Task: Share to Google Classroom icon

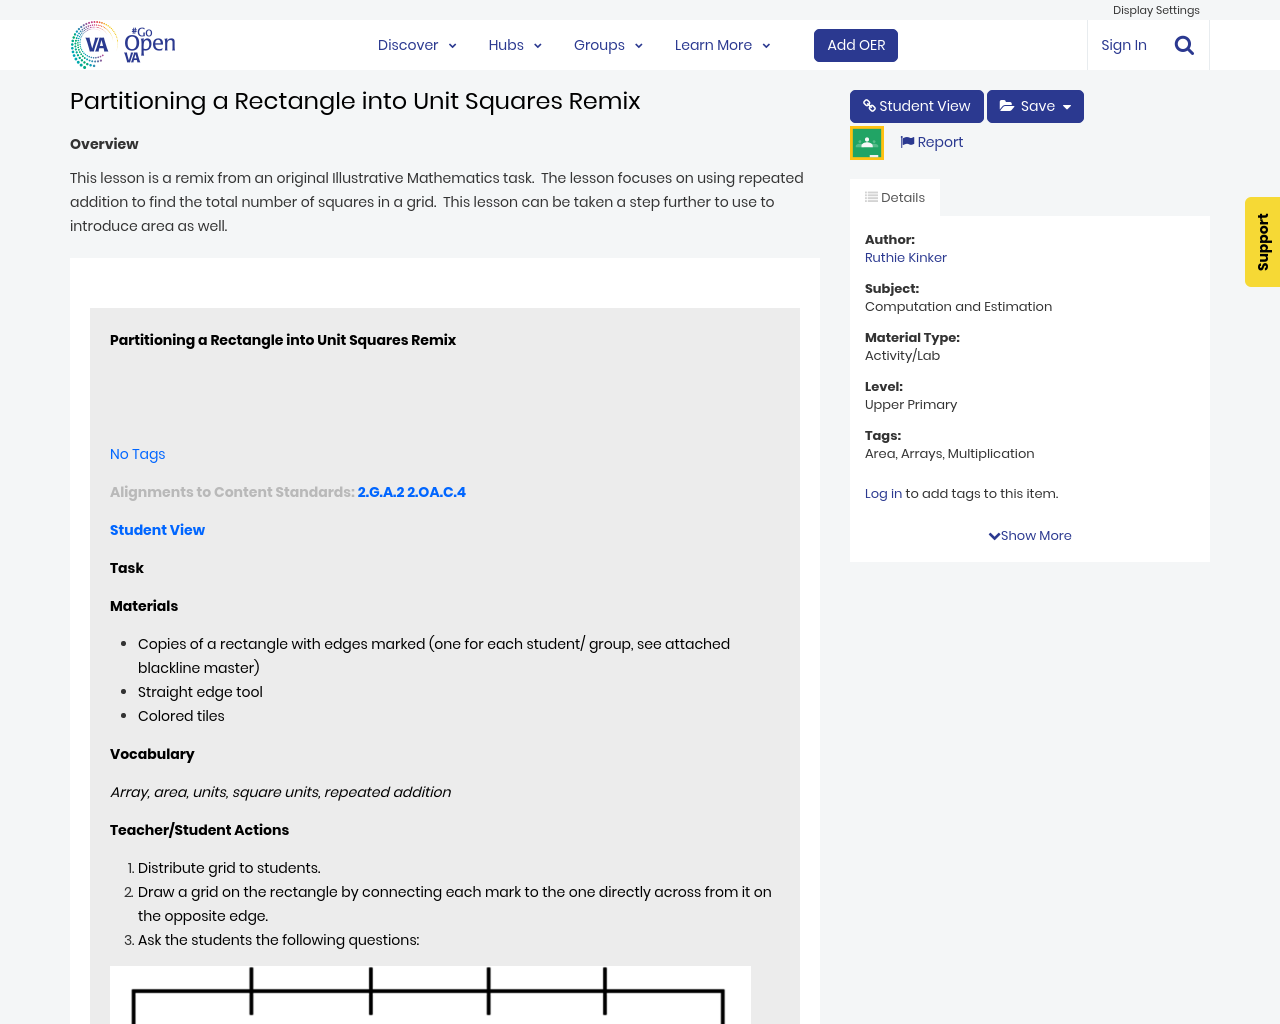Action: [866, 143]
